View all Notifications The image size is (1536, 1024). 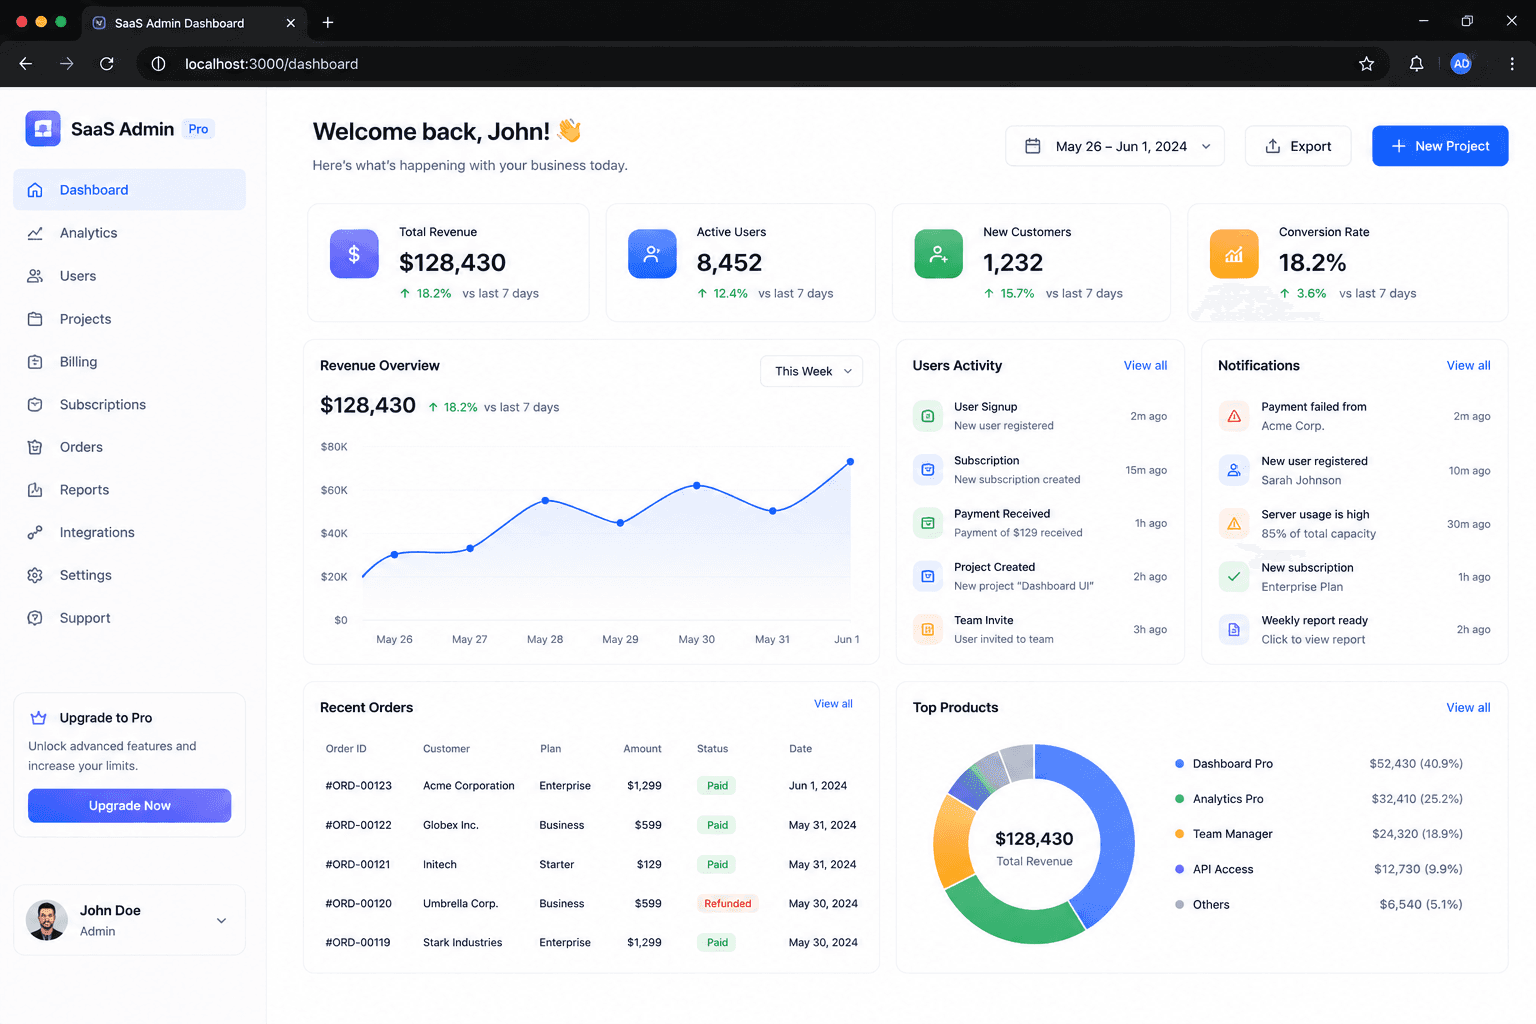pyautogui.click(x=1468, y=366)
